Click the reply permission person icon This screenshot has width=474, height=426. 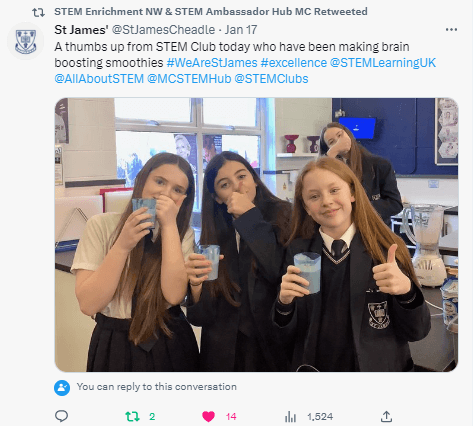coord(62,388)
